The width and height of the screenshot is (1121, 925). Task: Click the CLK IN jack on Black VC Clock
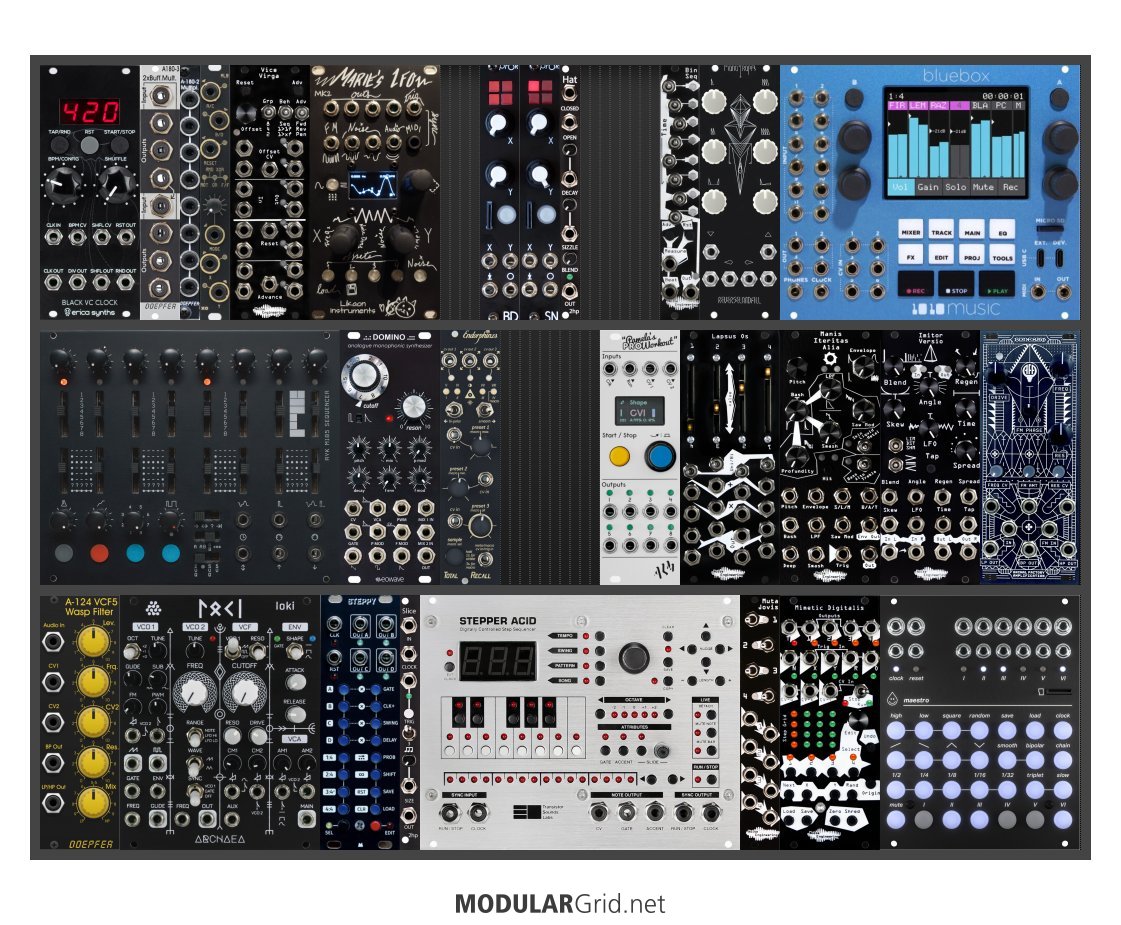[x=53, y=237]
